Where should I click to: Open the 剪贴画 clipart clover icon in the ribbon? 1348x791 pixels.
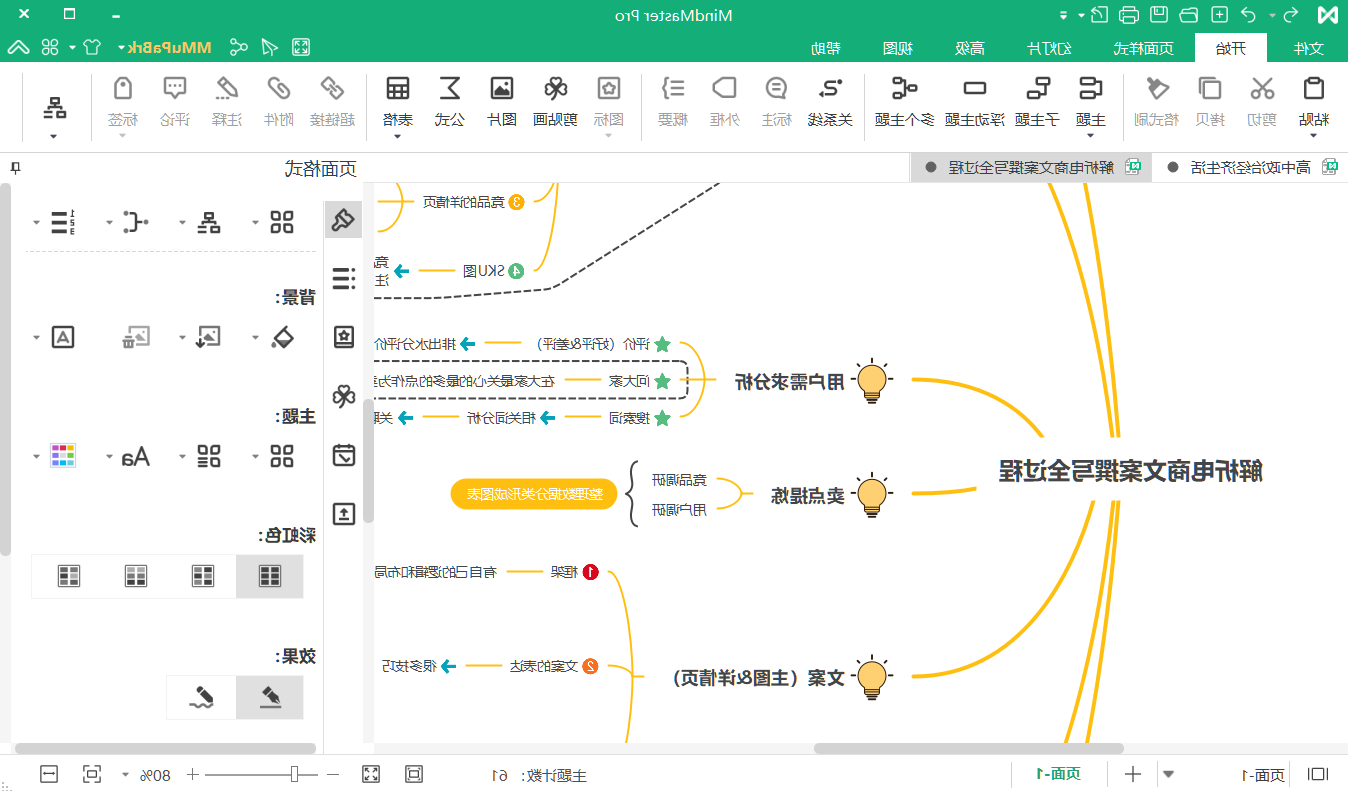(555, 90)
